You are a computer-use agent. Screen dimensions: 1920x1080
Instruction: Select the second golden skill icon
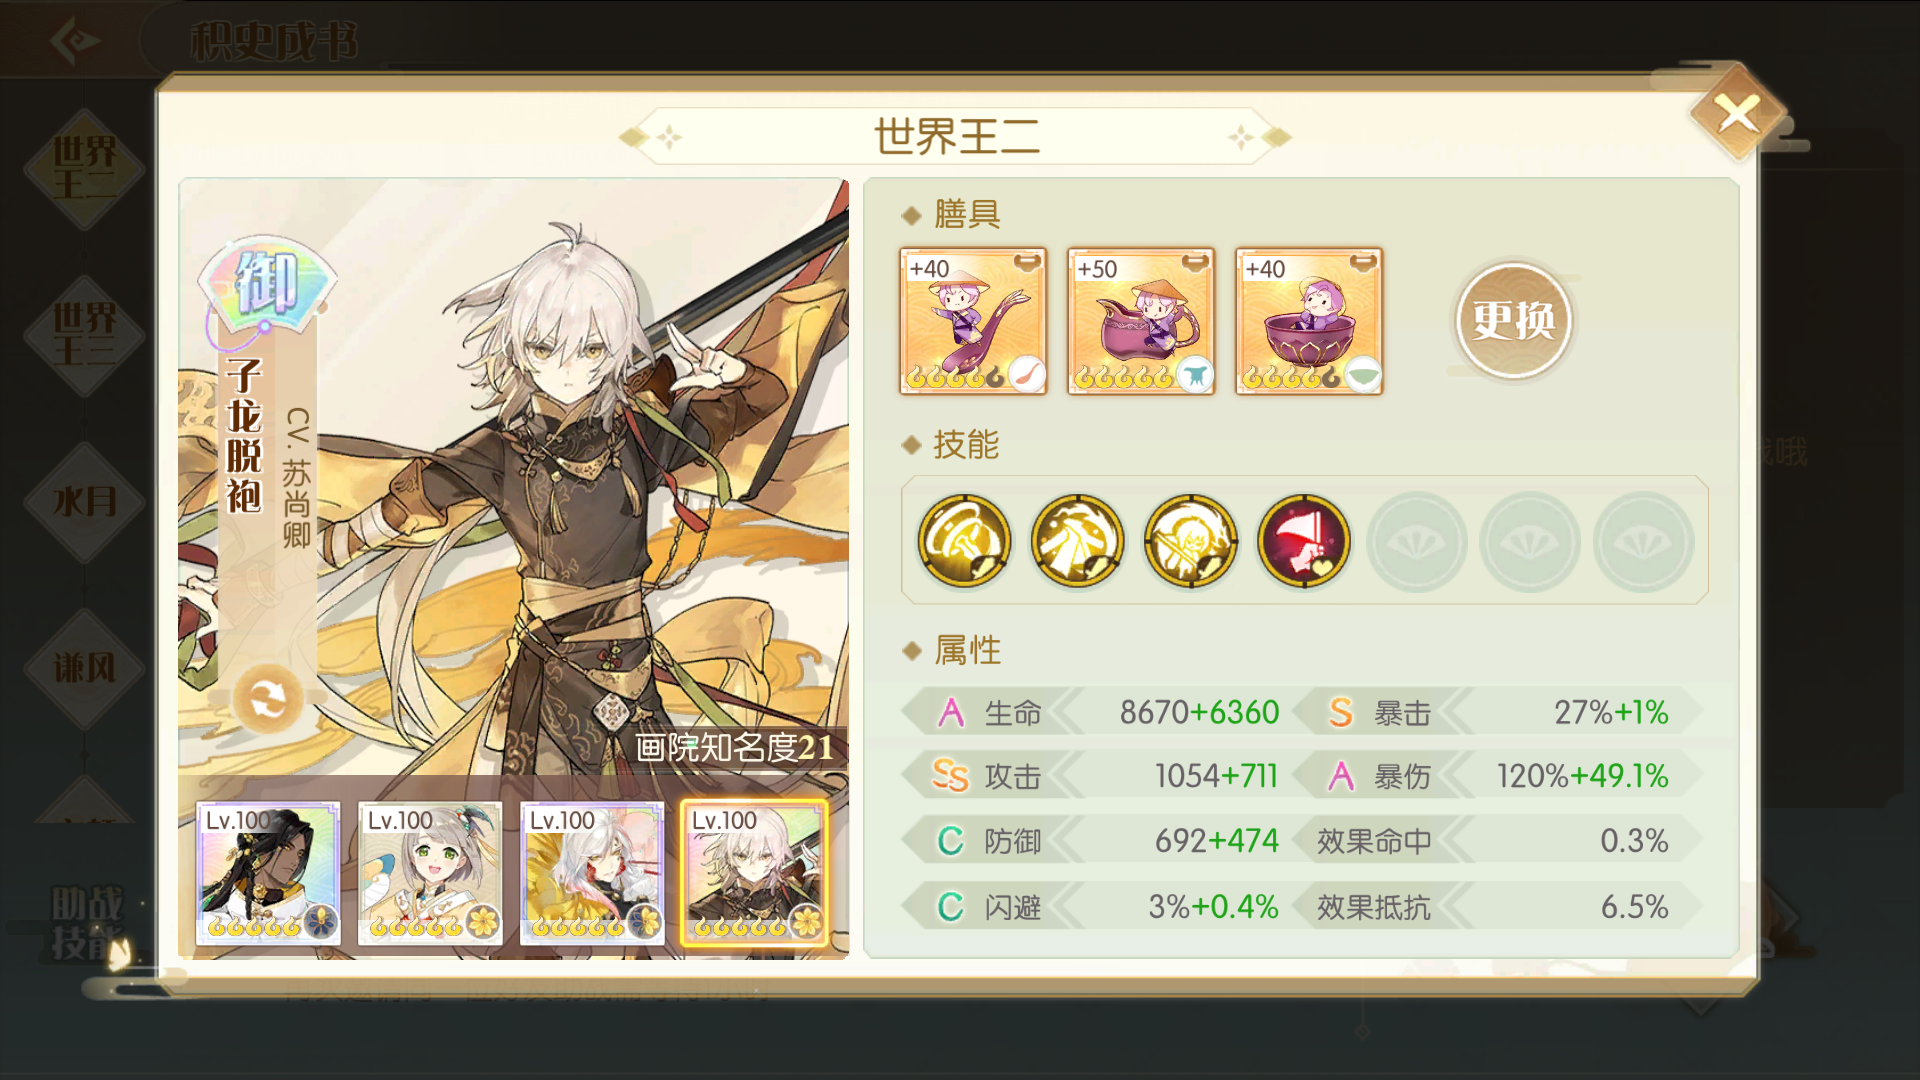coord(1077,540)
